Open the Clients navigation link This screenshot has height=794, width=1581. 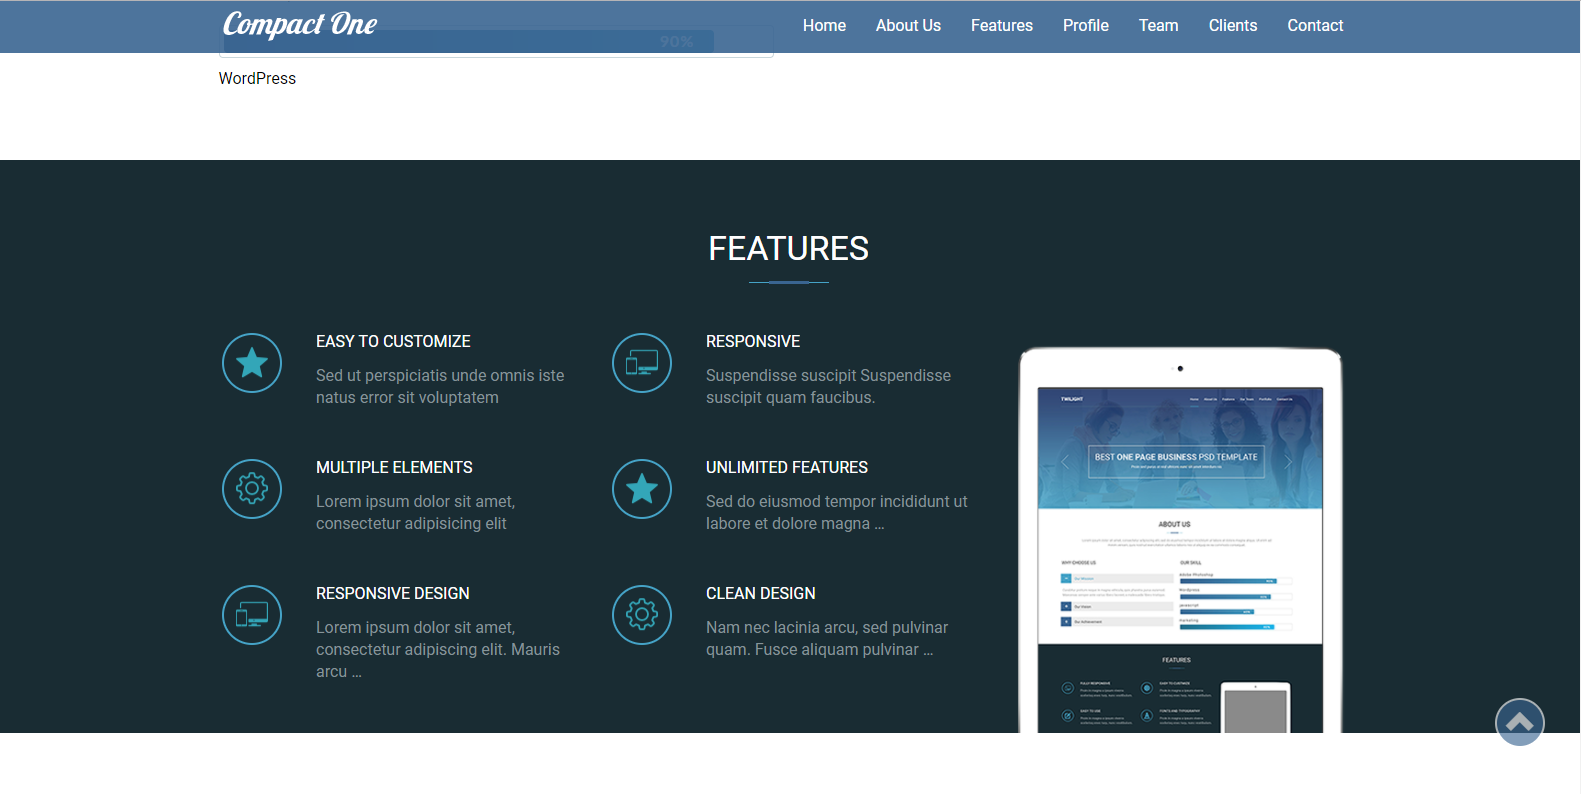pos(1232,26)
